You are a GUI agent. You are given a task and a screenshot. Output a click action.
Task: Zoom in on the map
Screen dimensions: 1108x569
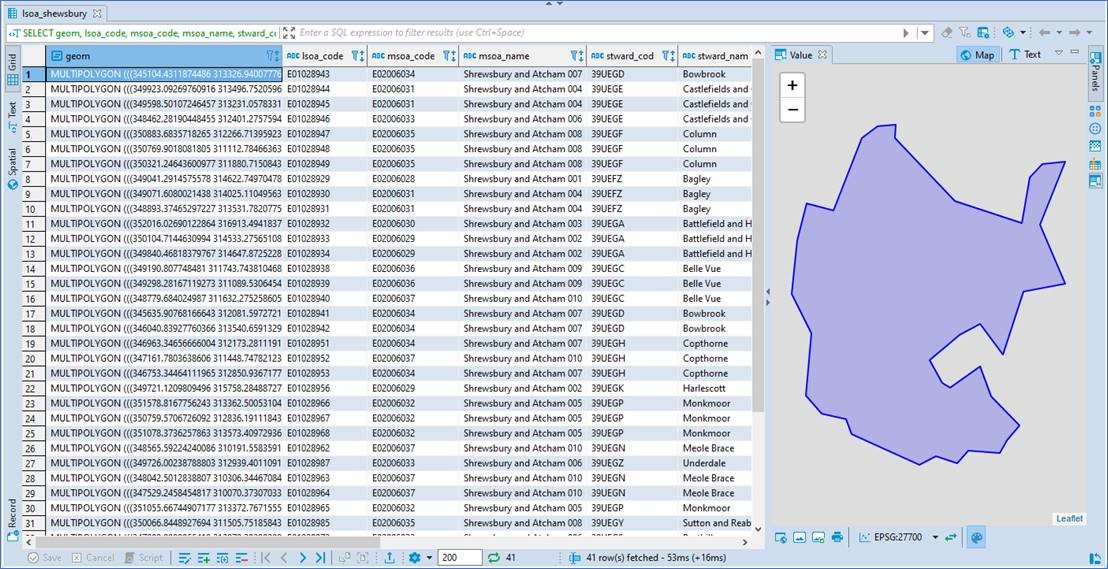point(792,86)
